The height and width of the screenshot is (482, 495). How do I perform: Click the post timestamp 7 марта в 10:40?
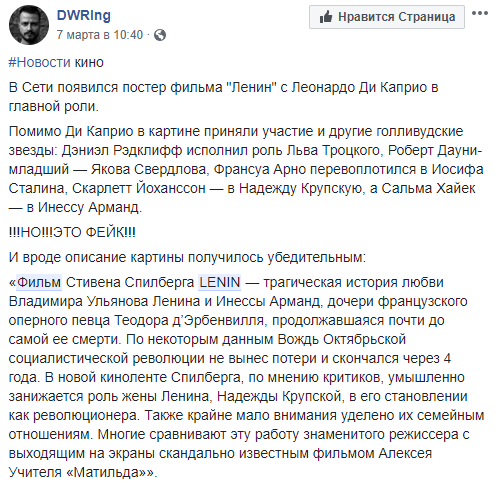click(x=100, y=35)
